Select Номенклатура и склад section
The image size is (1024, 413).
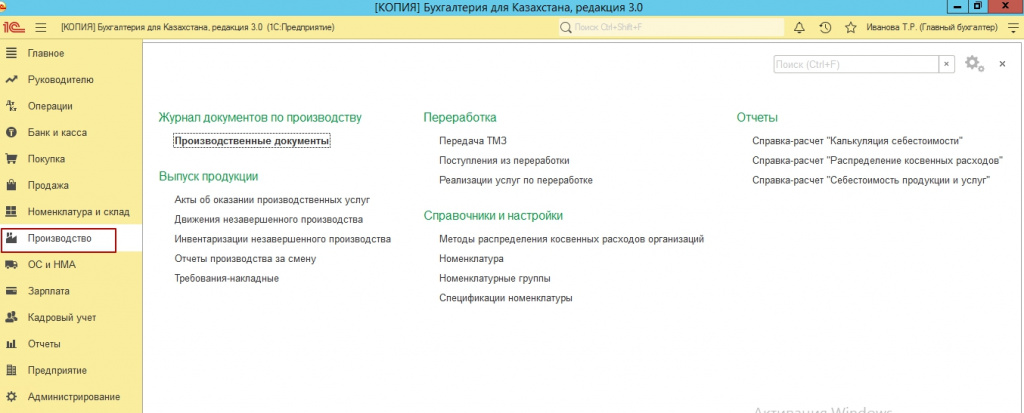tap(79, 212)
